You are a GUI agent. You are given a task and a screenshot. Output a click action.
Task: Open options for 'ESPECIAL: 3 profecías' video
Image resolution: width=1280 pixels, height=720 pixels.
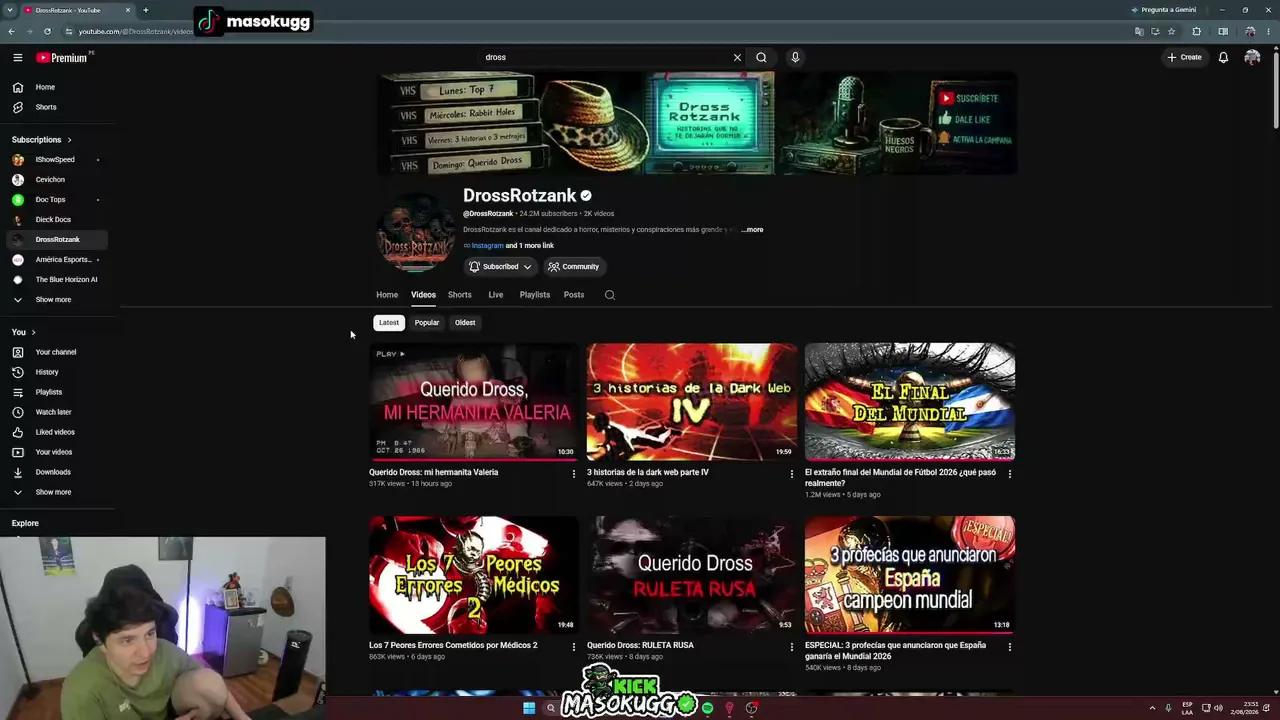(1010, 647)
